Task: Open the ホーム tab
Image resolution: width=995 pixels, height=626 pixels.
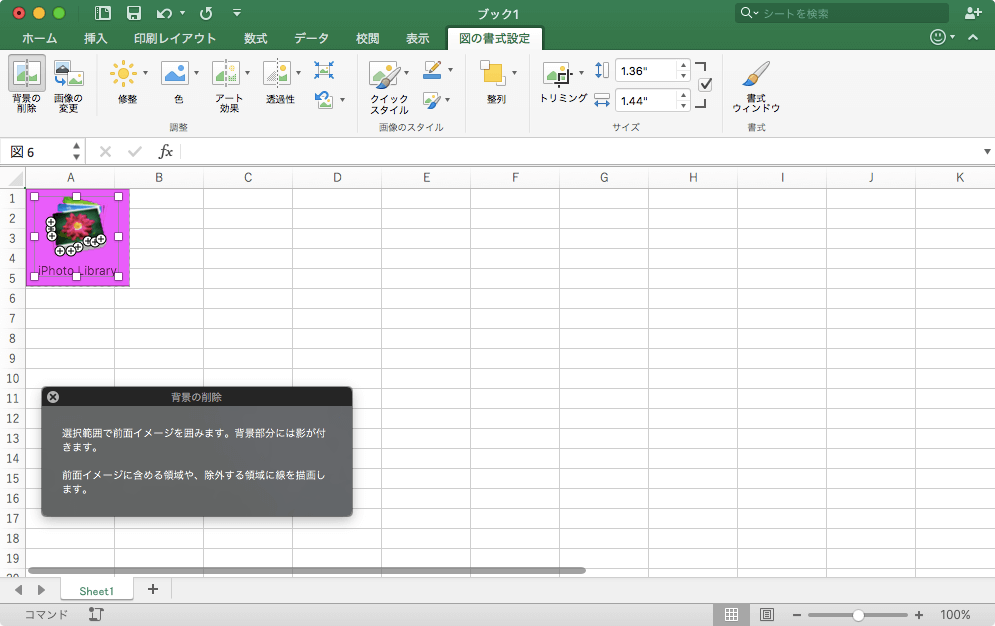Action: point(39,39)
